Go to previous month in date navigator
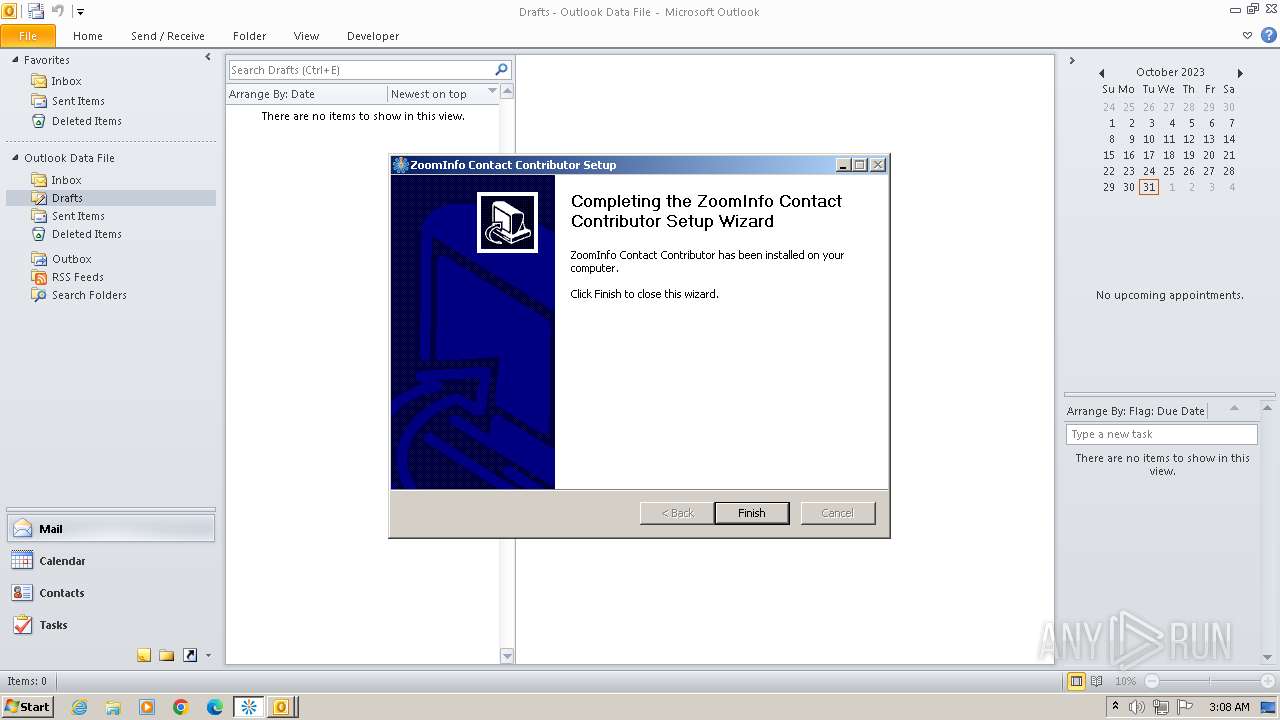Image resolution: width=1280 pixels, height=720 pixels. (x=1101, y=73)
